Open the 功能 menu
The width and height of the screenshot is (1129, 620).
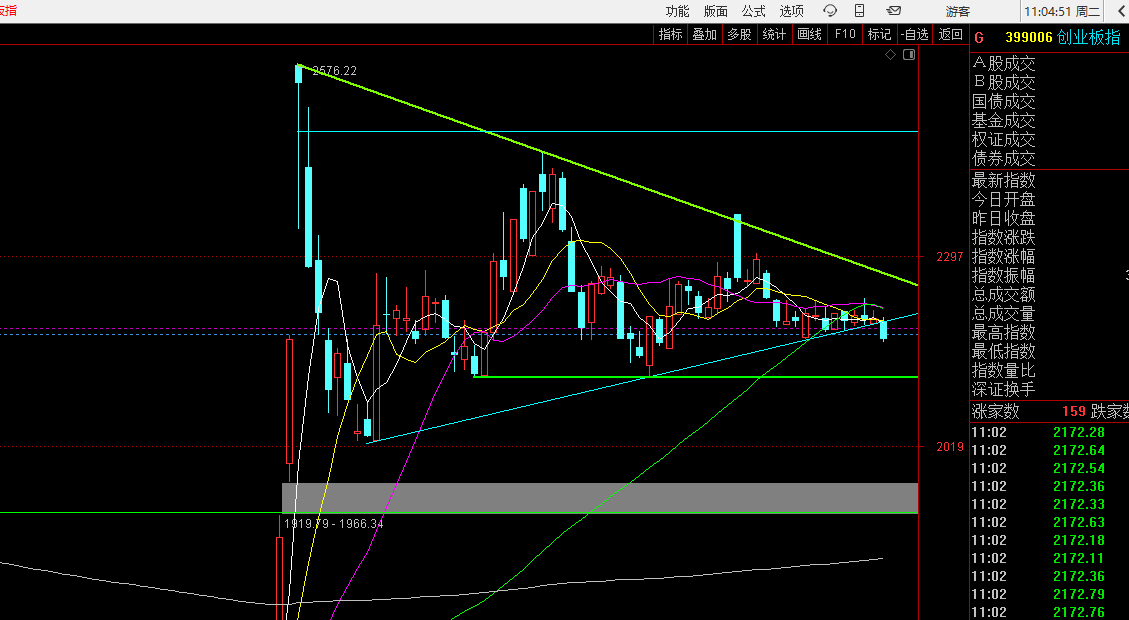click(677, 11)
